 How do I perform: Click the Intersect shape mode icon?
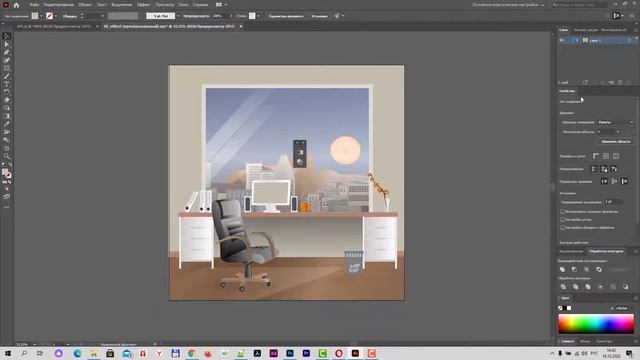587,269
